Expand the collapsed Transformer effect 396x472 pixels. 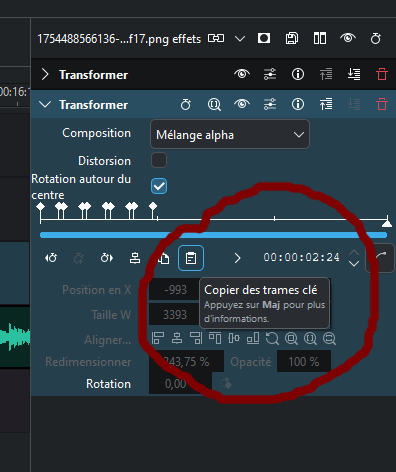[x=45, y=74]
